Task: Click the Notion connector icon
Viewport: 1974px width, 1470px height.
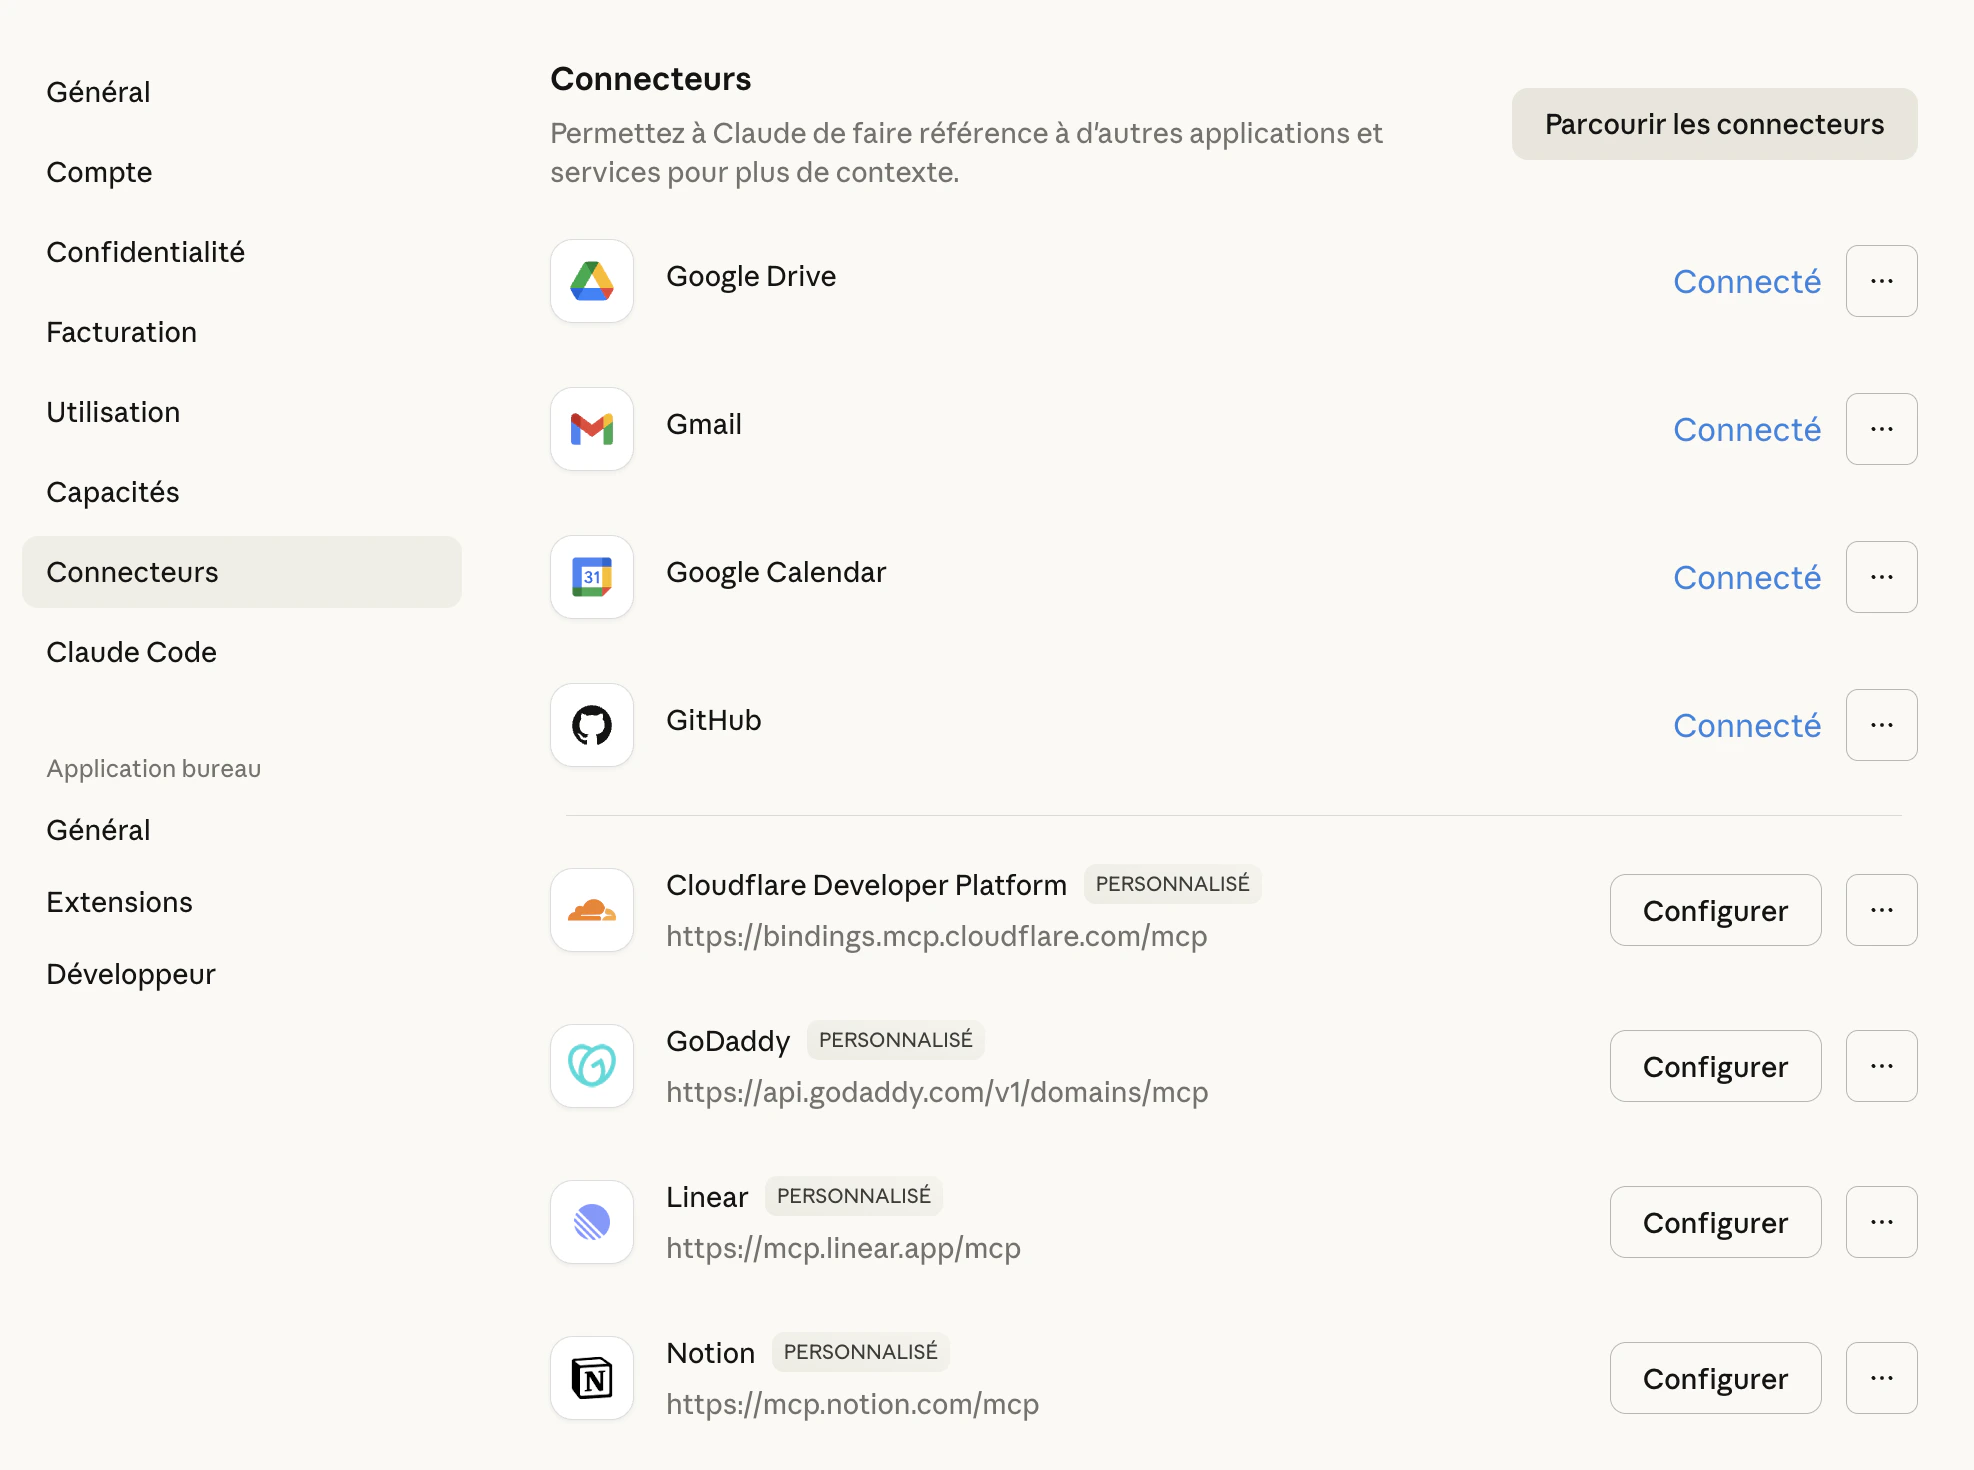Action: [x=591, y=1378]
